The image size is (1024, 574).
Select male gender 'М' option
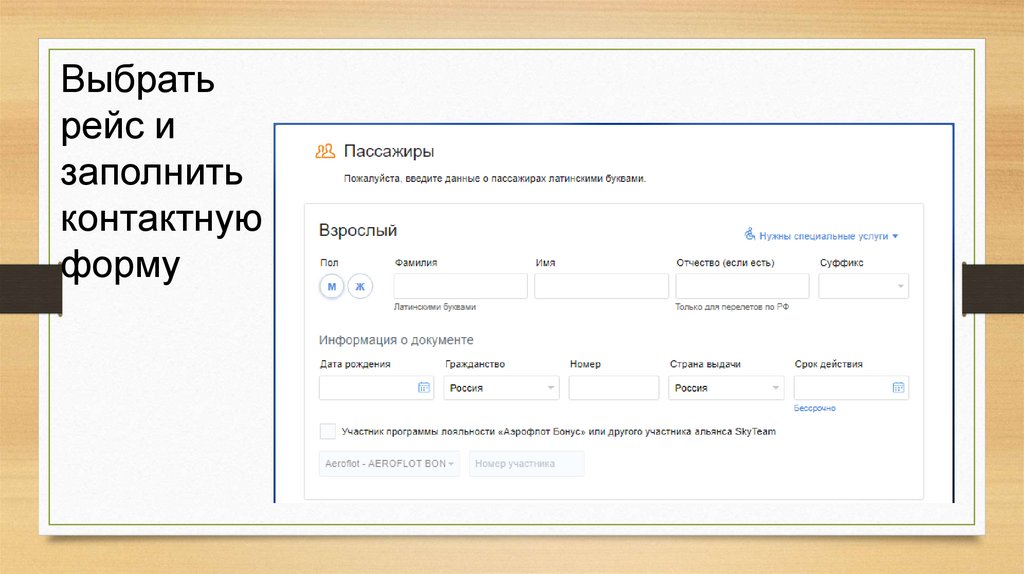coord(332,286)
